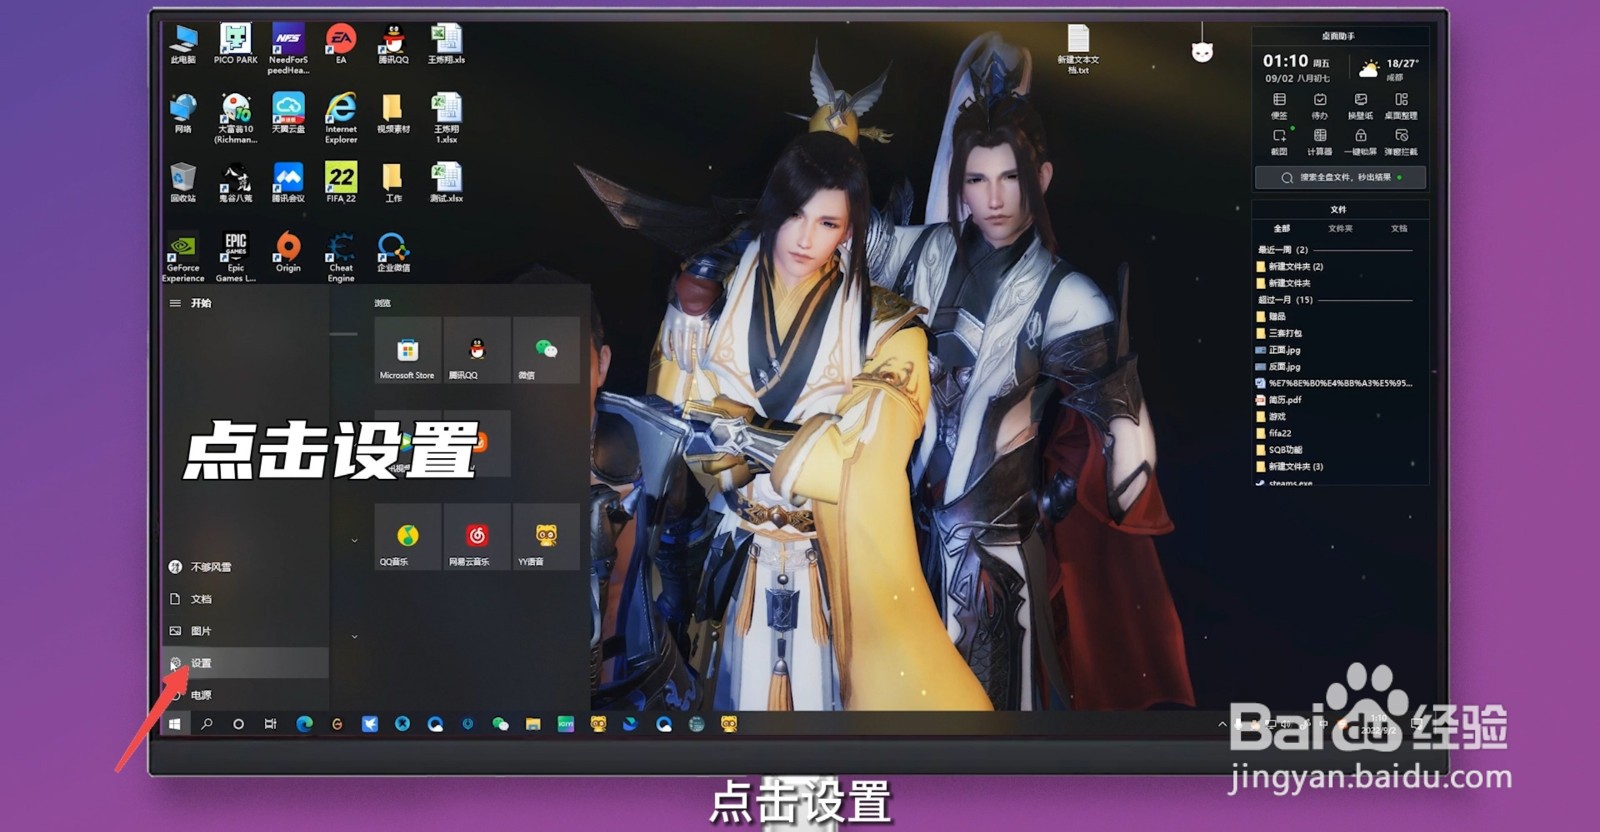1600x832 pixels.
Task: Click 设置 in Start menu sidebar
Action: (245, 662)
